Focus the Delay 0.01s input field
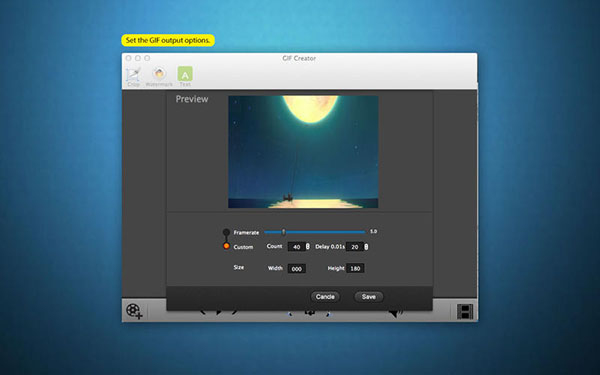Image resolution: width=600 pixels, height=375 pixels. coord(355,247)
